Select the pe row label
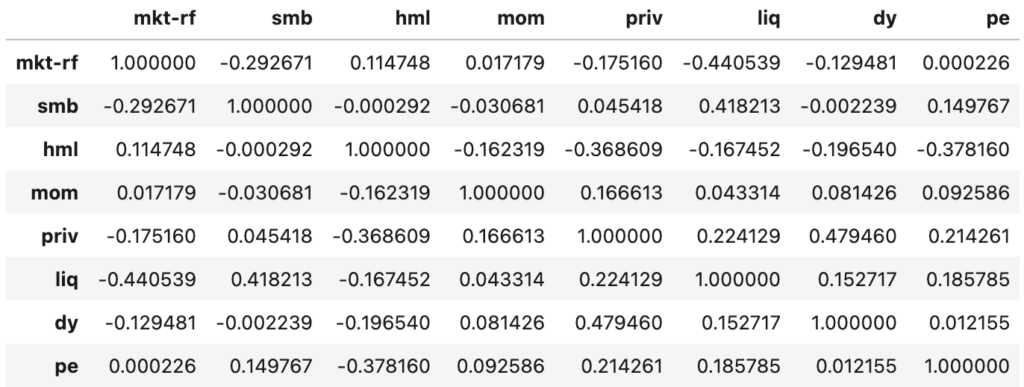 pos(67,366)
